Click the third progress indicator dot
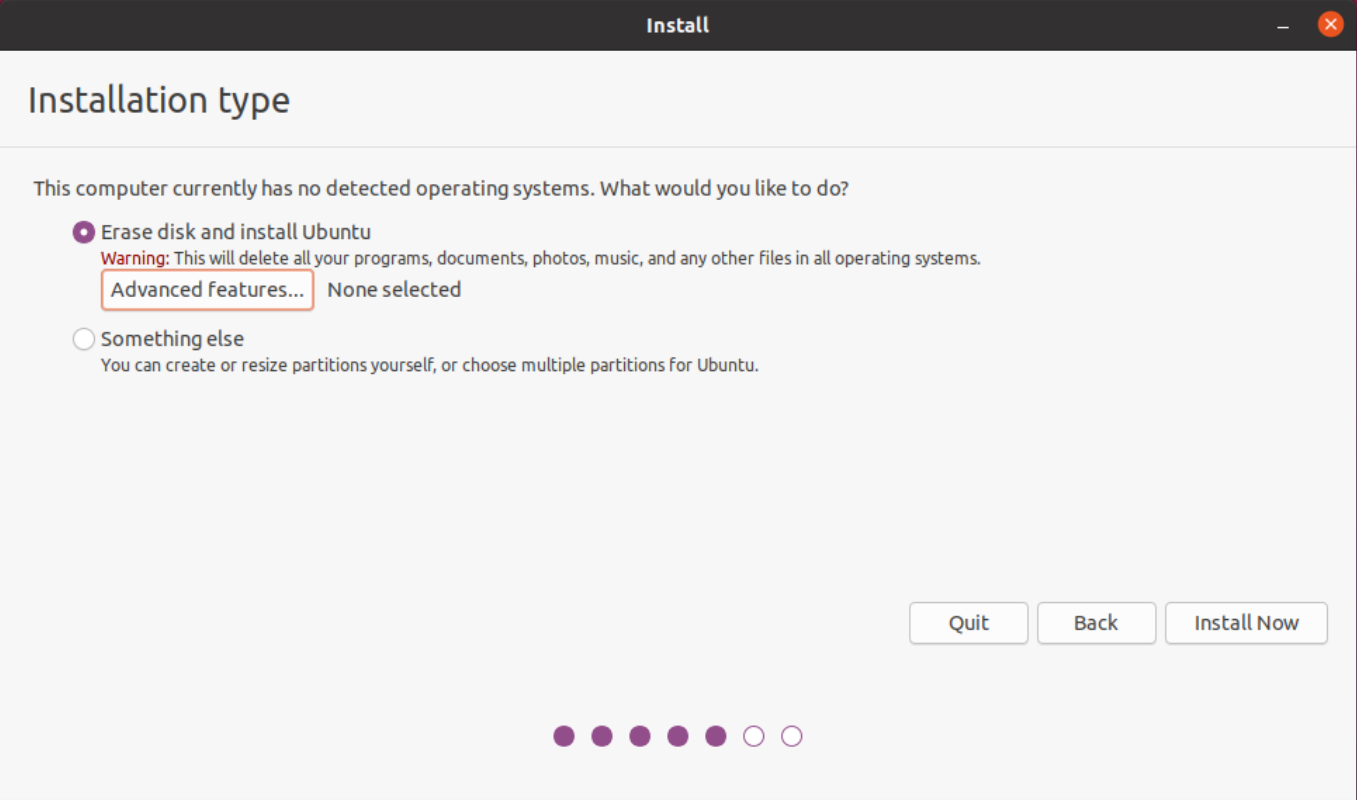Screen dimensions: 1357x800 click(640, 735)
